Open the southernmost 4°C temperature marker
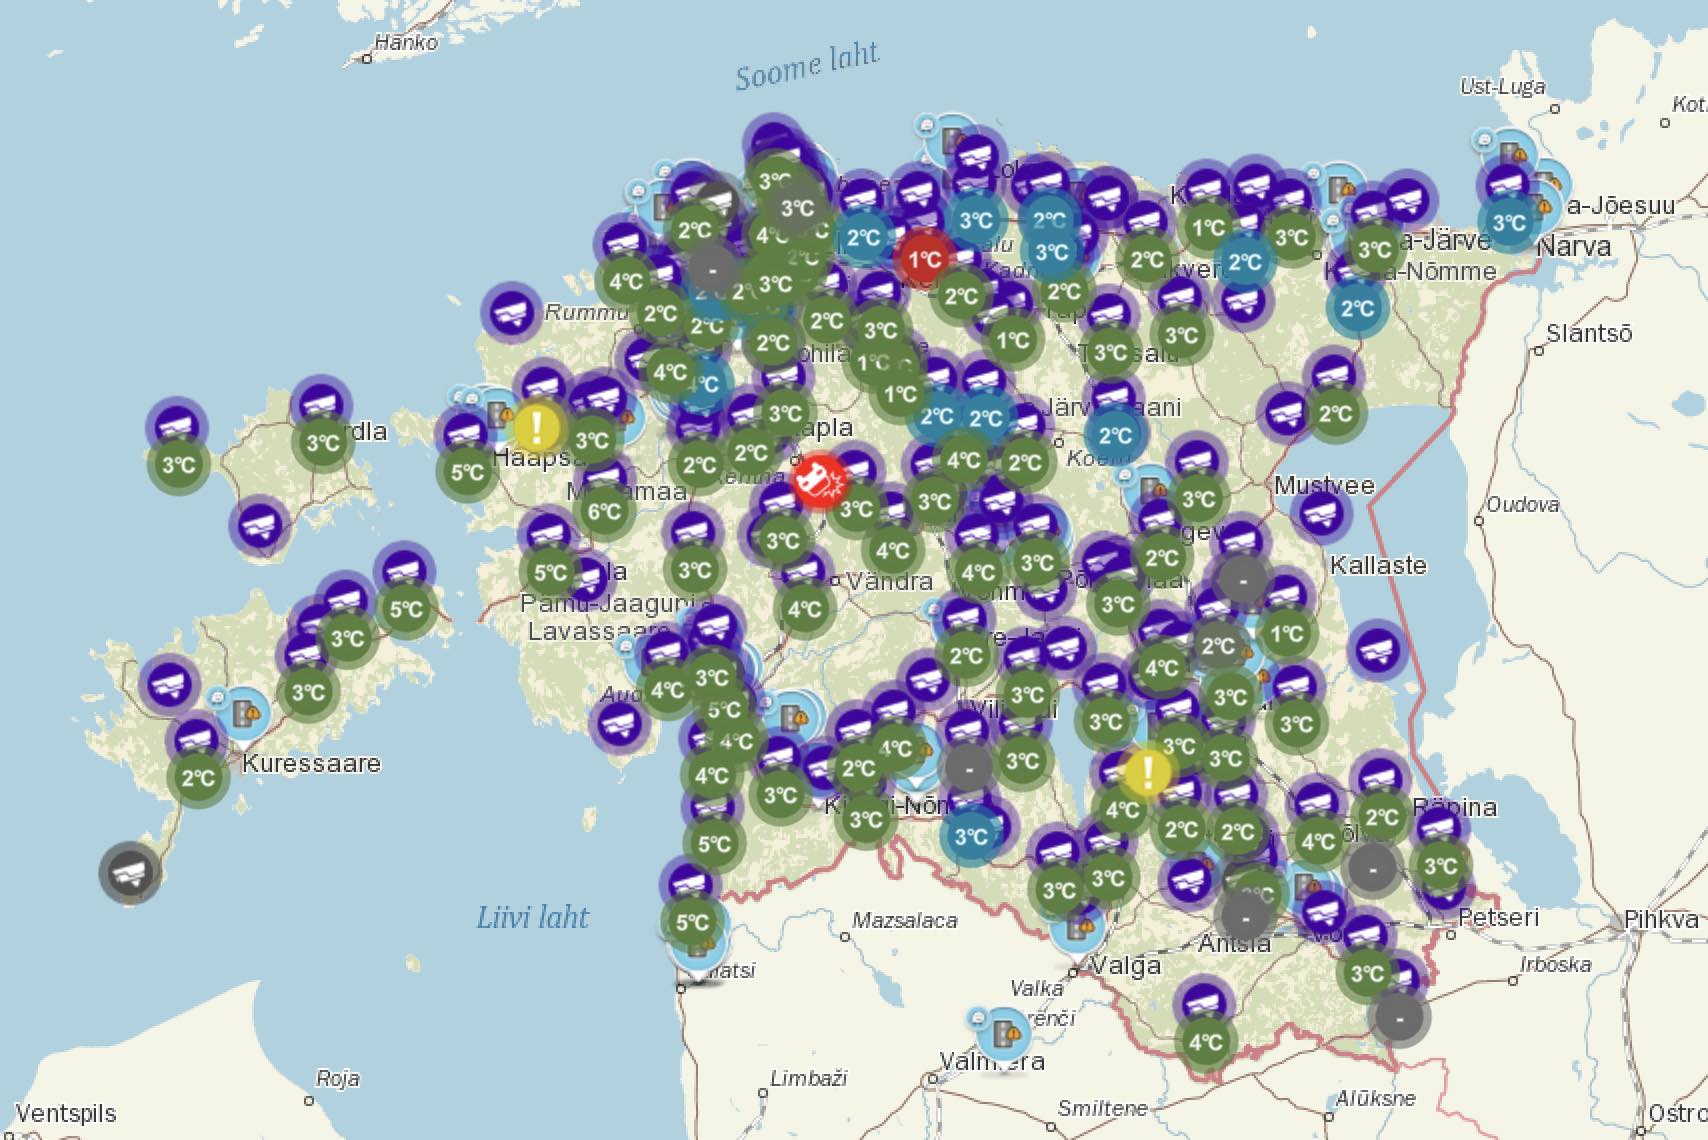 pyautogui.click(x=1205, y=1042)
